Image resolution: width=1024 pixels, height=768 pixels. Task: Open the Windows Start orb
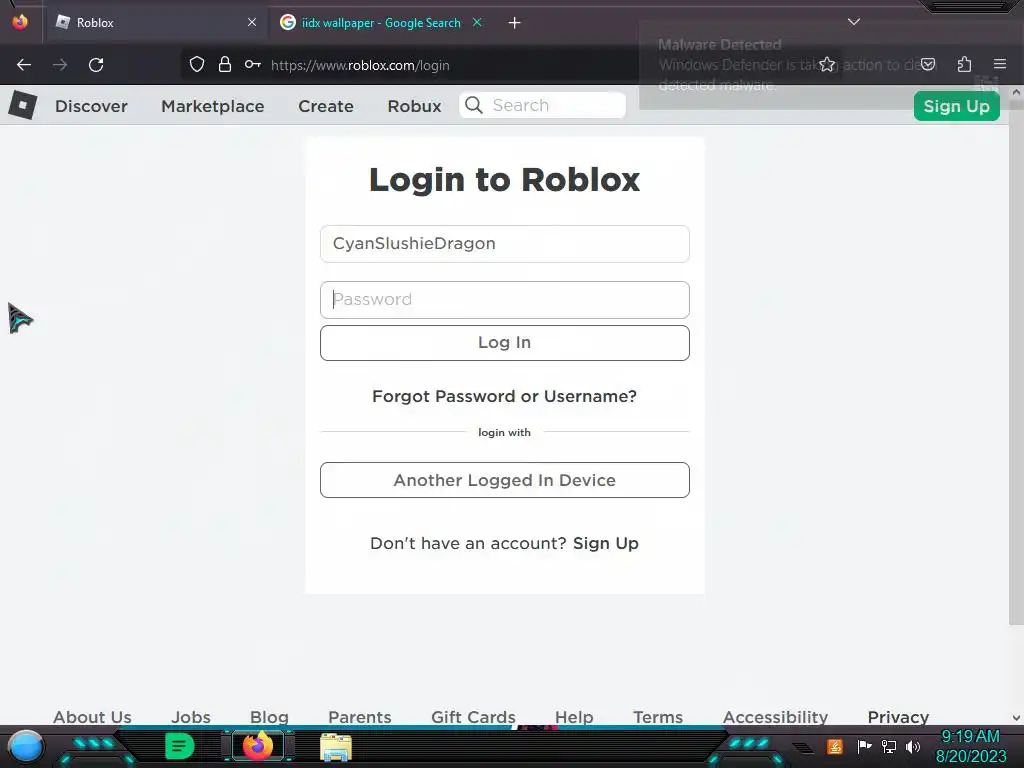tap(25, 746)
